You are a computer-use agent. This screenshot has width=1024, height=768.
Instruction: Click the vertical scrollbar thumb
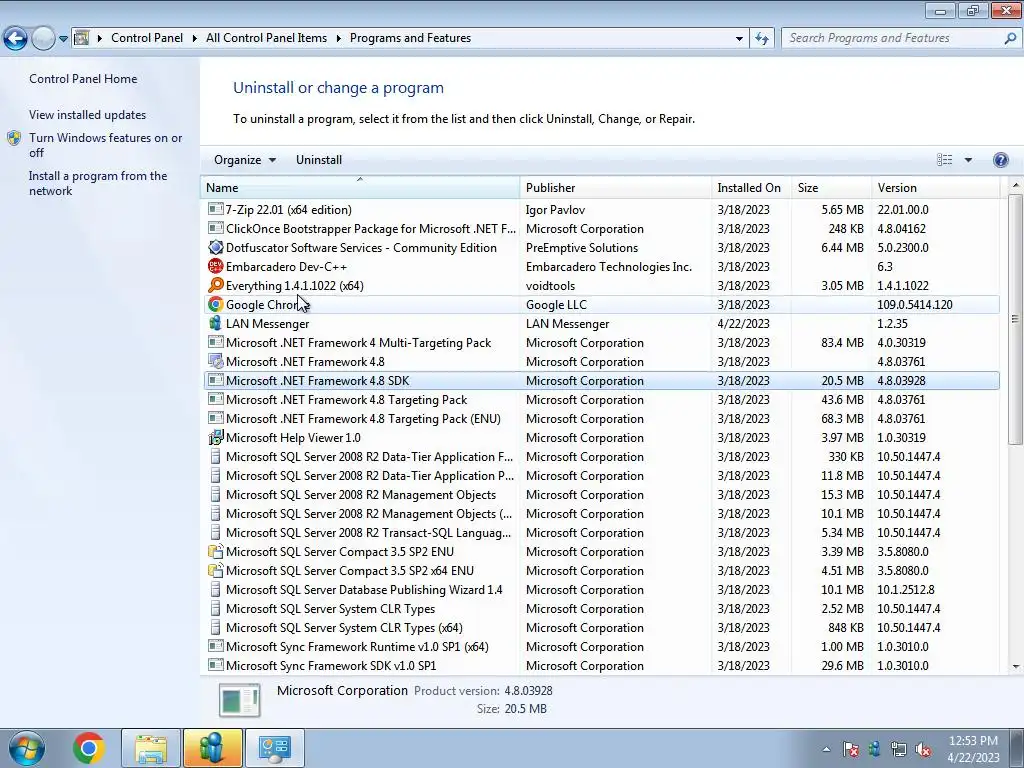coord(1015,319)
